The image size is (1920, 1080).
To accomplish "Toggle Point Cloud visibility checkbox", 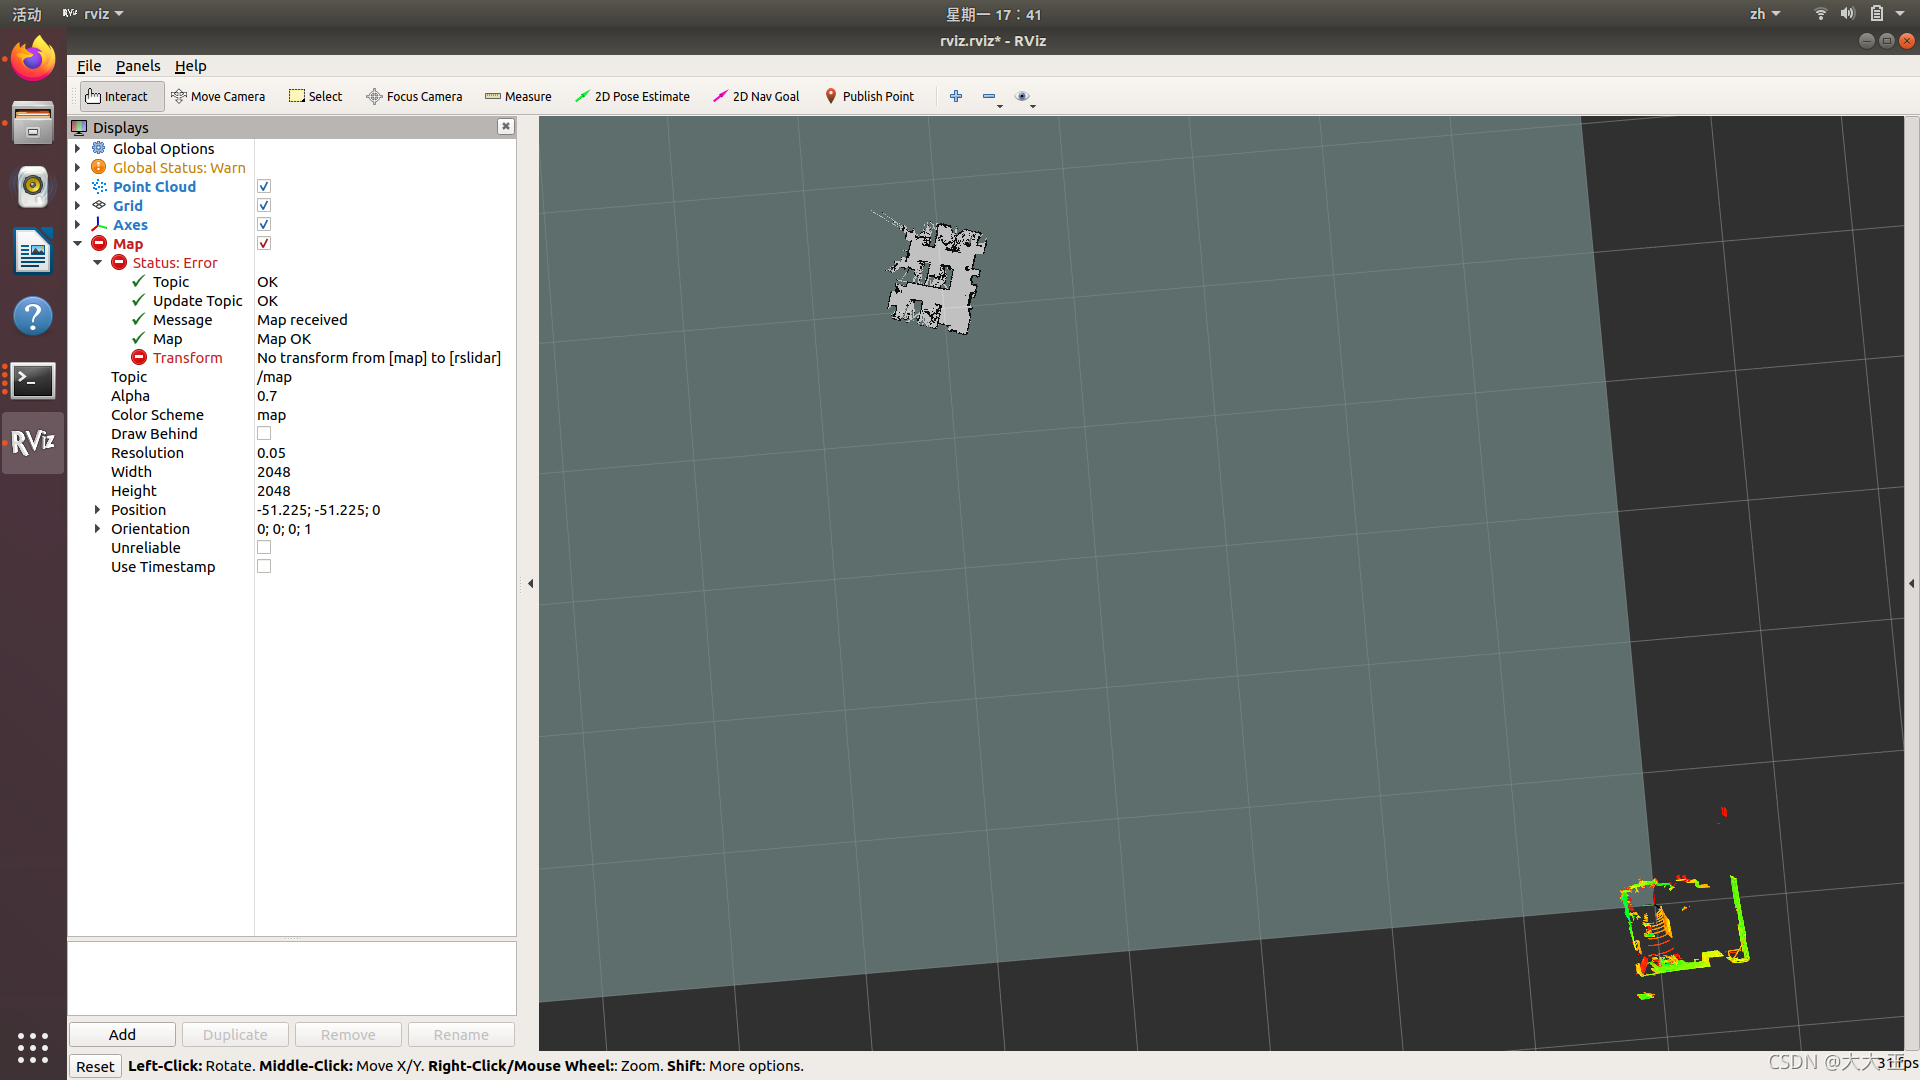I will click(264, 186).
